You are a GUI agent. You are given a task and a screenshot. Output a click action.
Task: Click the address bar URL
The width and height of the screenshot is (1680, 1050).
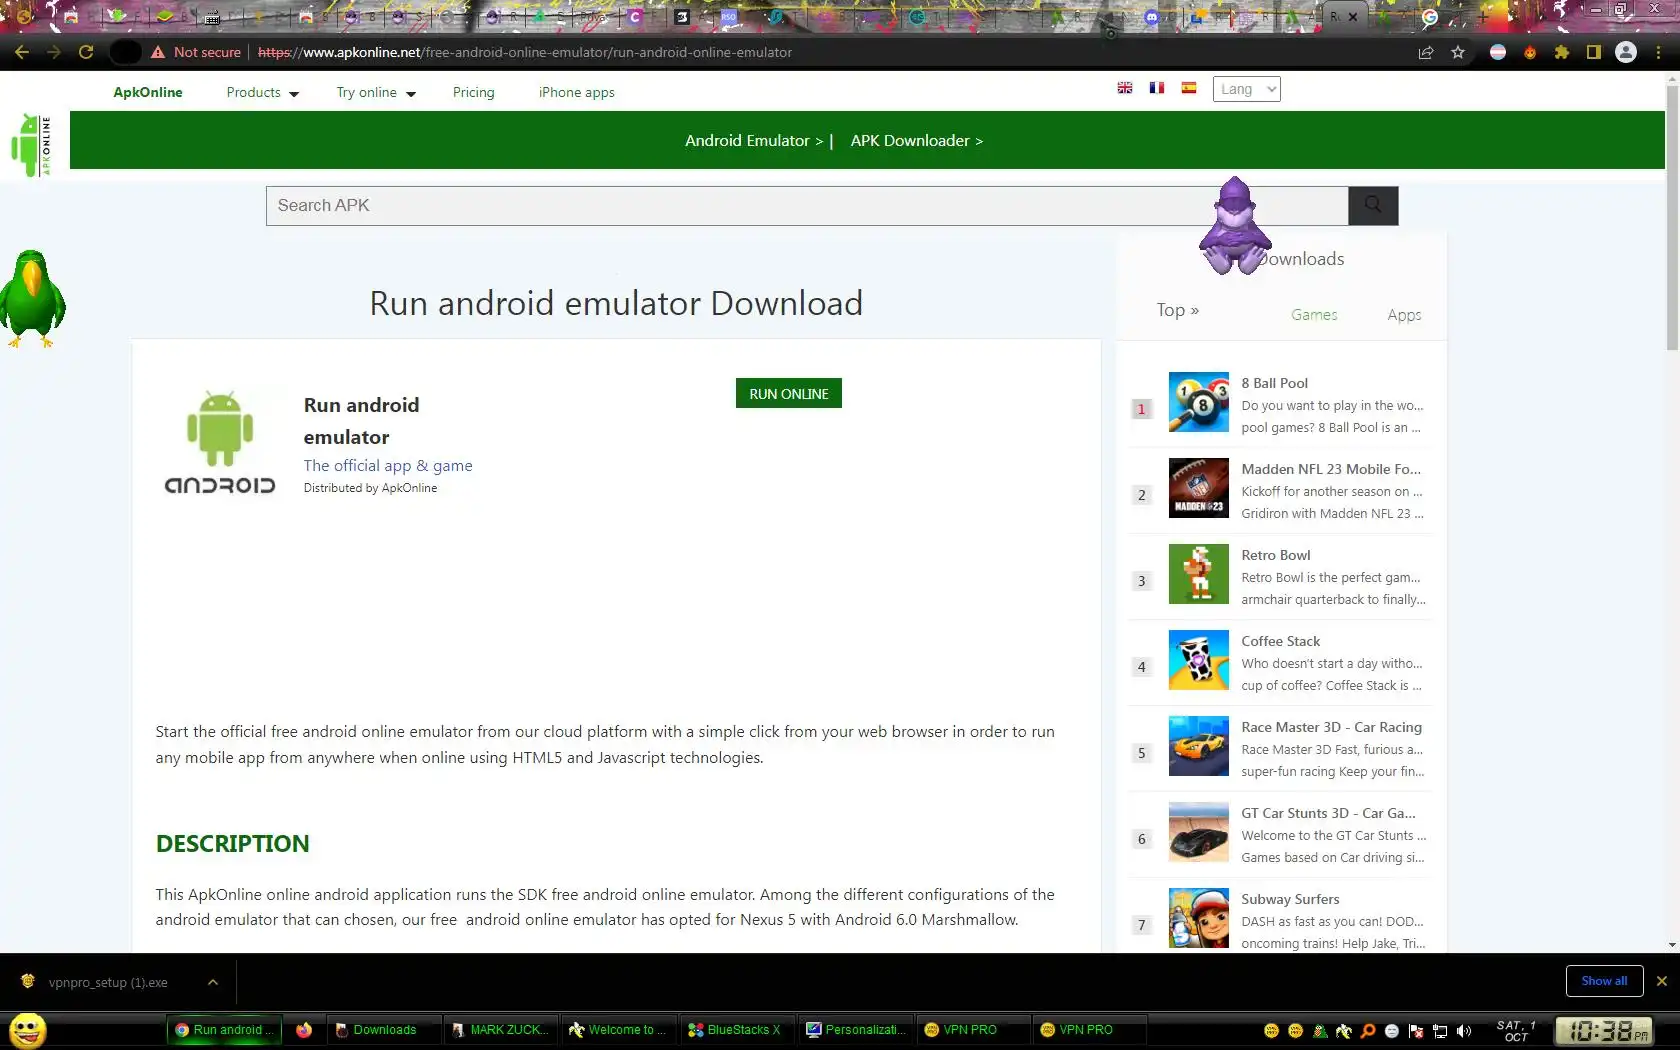point(524,52)
